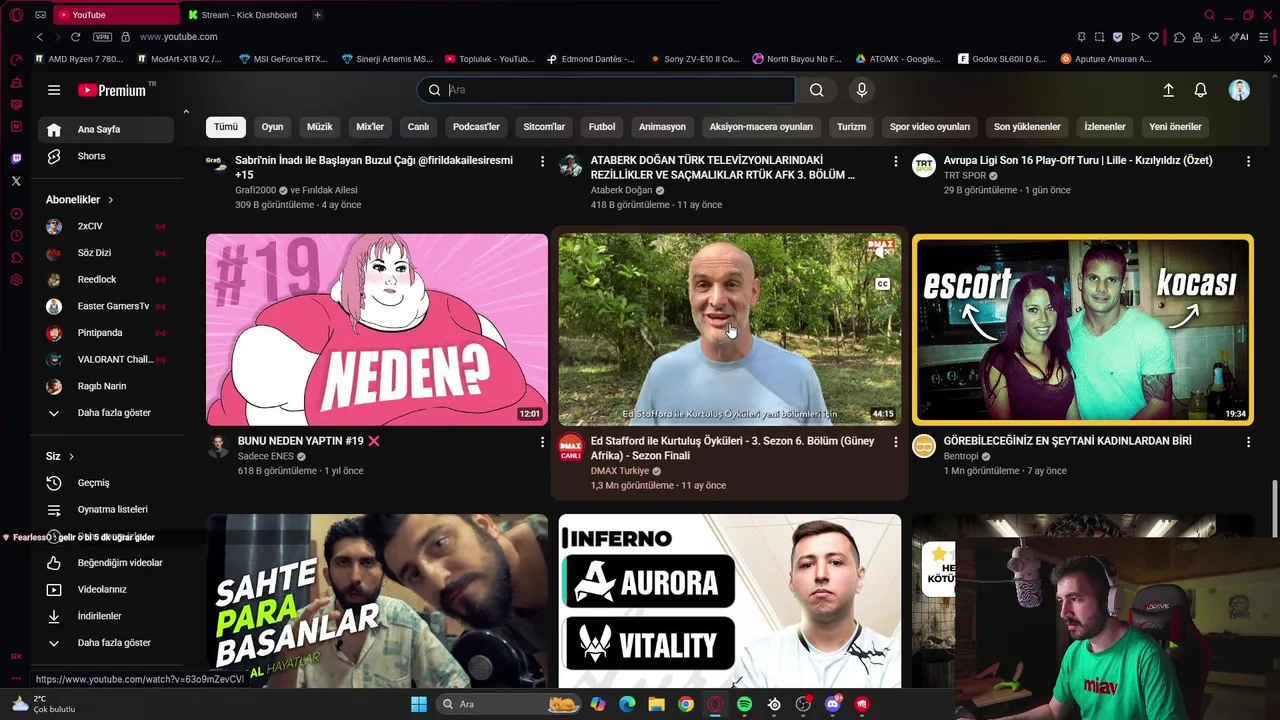Open a new browser tab with plus

(x=317, y=15)
